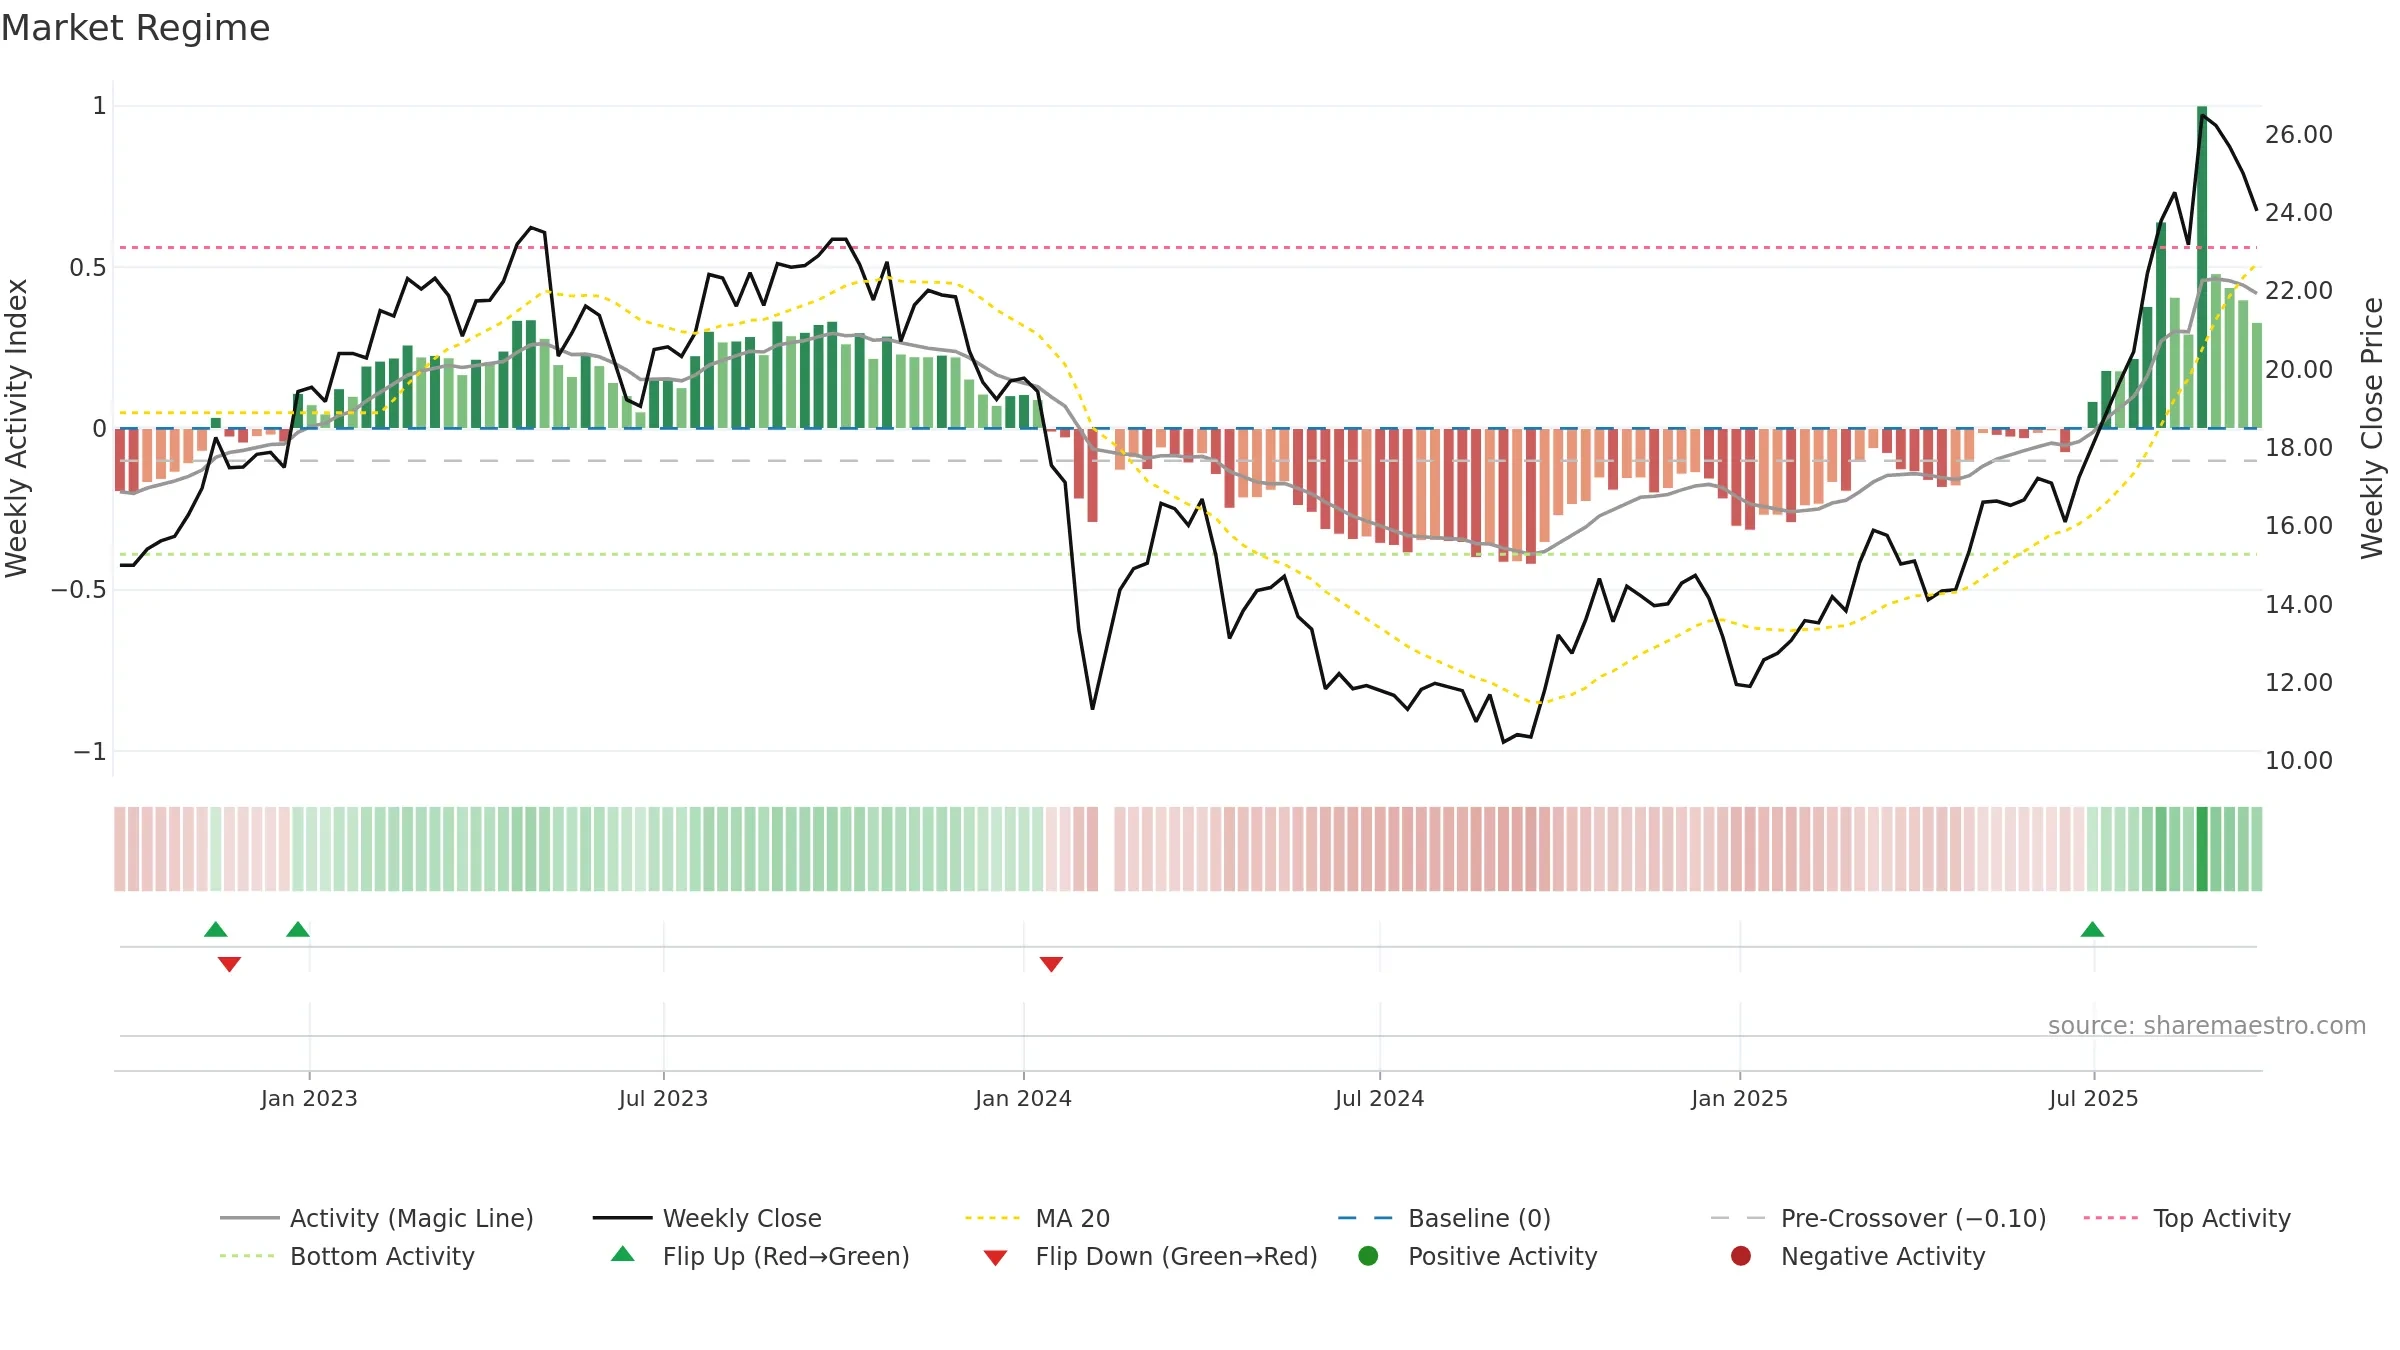Viewport: 2400px width, 1350px height.
Task: Toggle the Bottom Activity legend entry
Action: [347, 1256]
